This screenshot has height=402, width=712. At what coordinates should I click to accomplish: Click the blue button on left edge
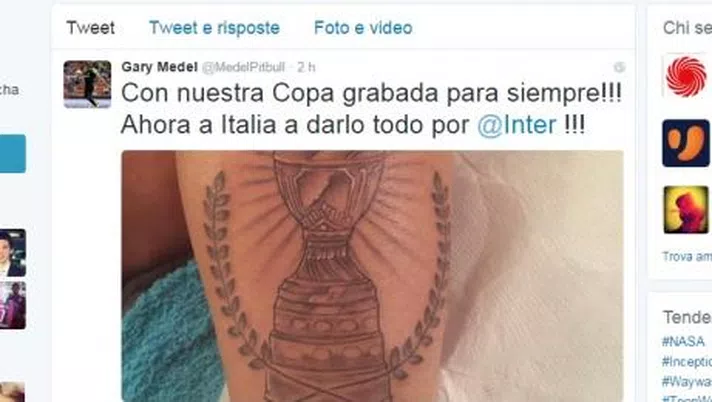[13, 154]
